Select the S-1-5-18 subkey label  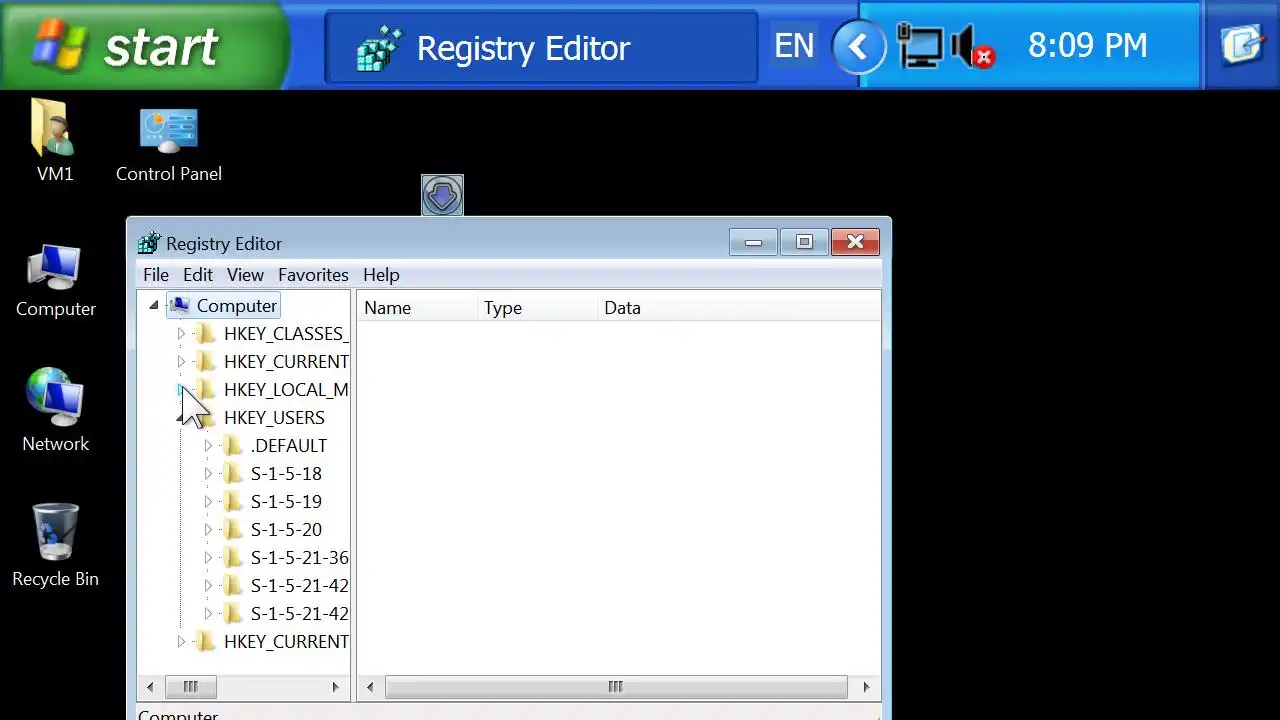(286, 474)
